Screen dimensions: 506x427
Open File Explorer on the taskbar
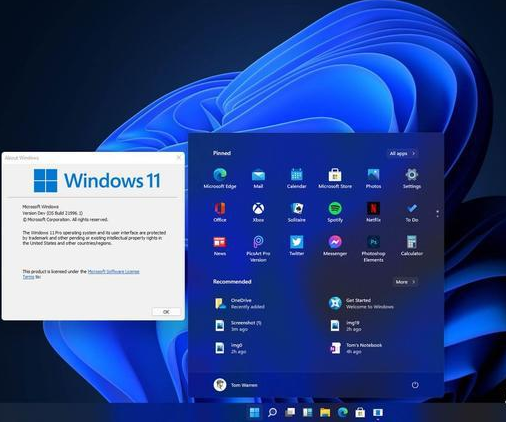[x=325, y=413]
